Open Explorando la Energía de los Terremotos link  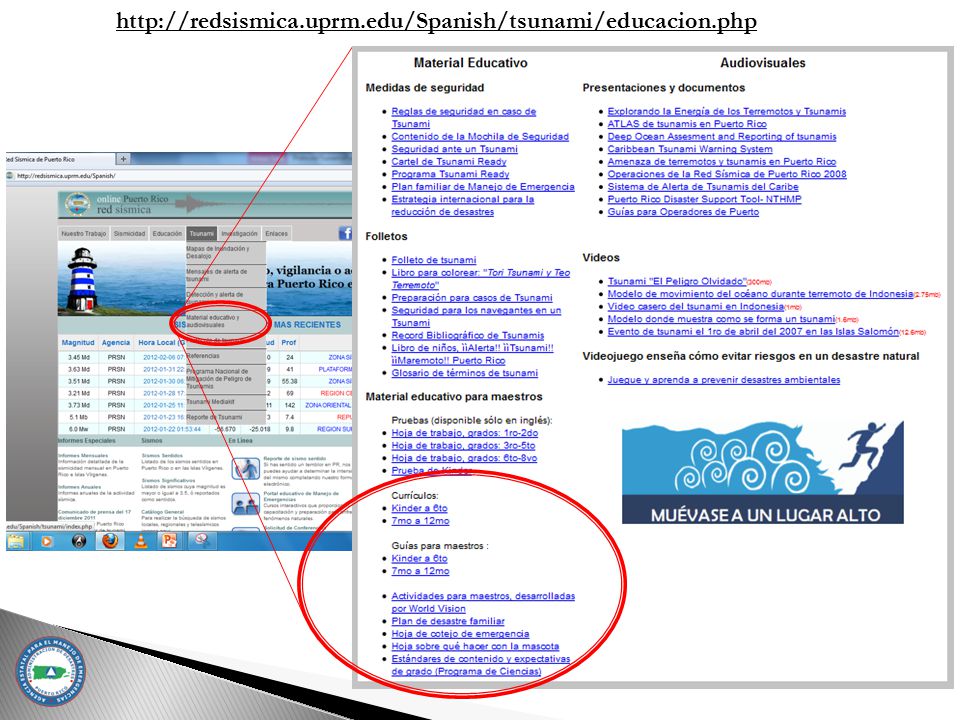pos(727,111)
